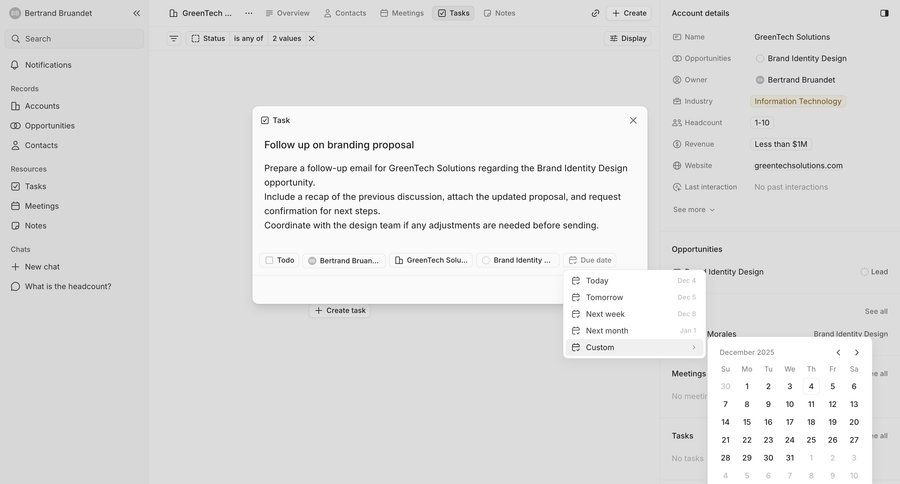Screen dimensions: 900x484
Task: Copy link using the link icon
Action: 595,13
